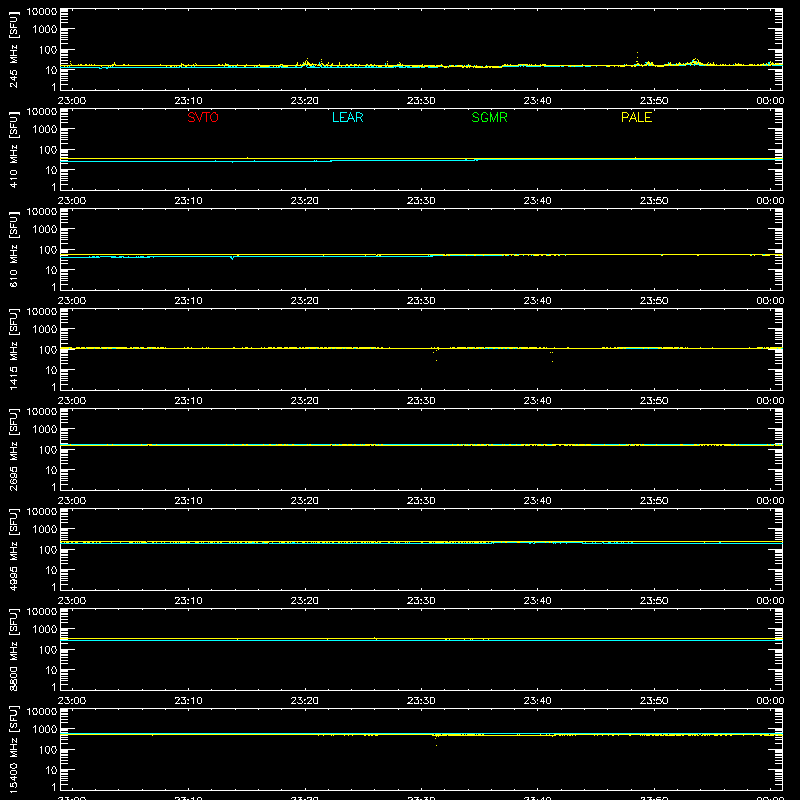Click 23:00 label below the 8800 MHz panel

pyautogui.click(x=71, y=701)
